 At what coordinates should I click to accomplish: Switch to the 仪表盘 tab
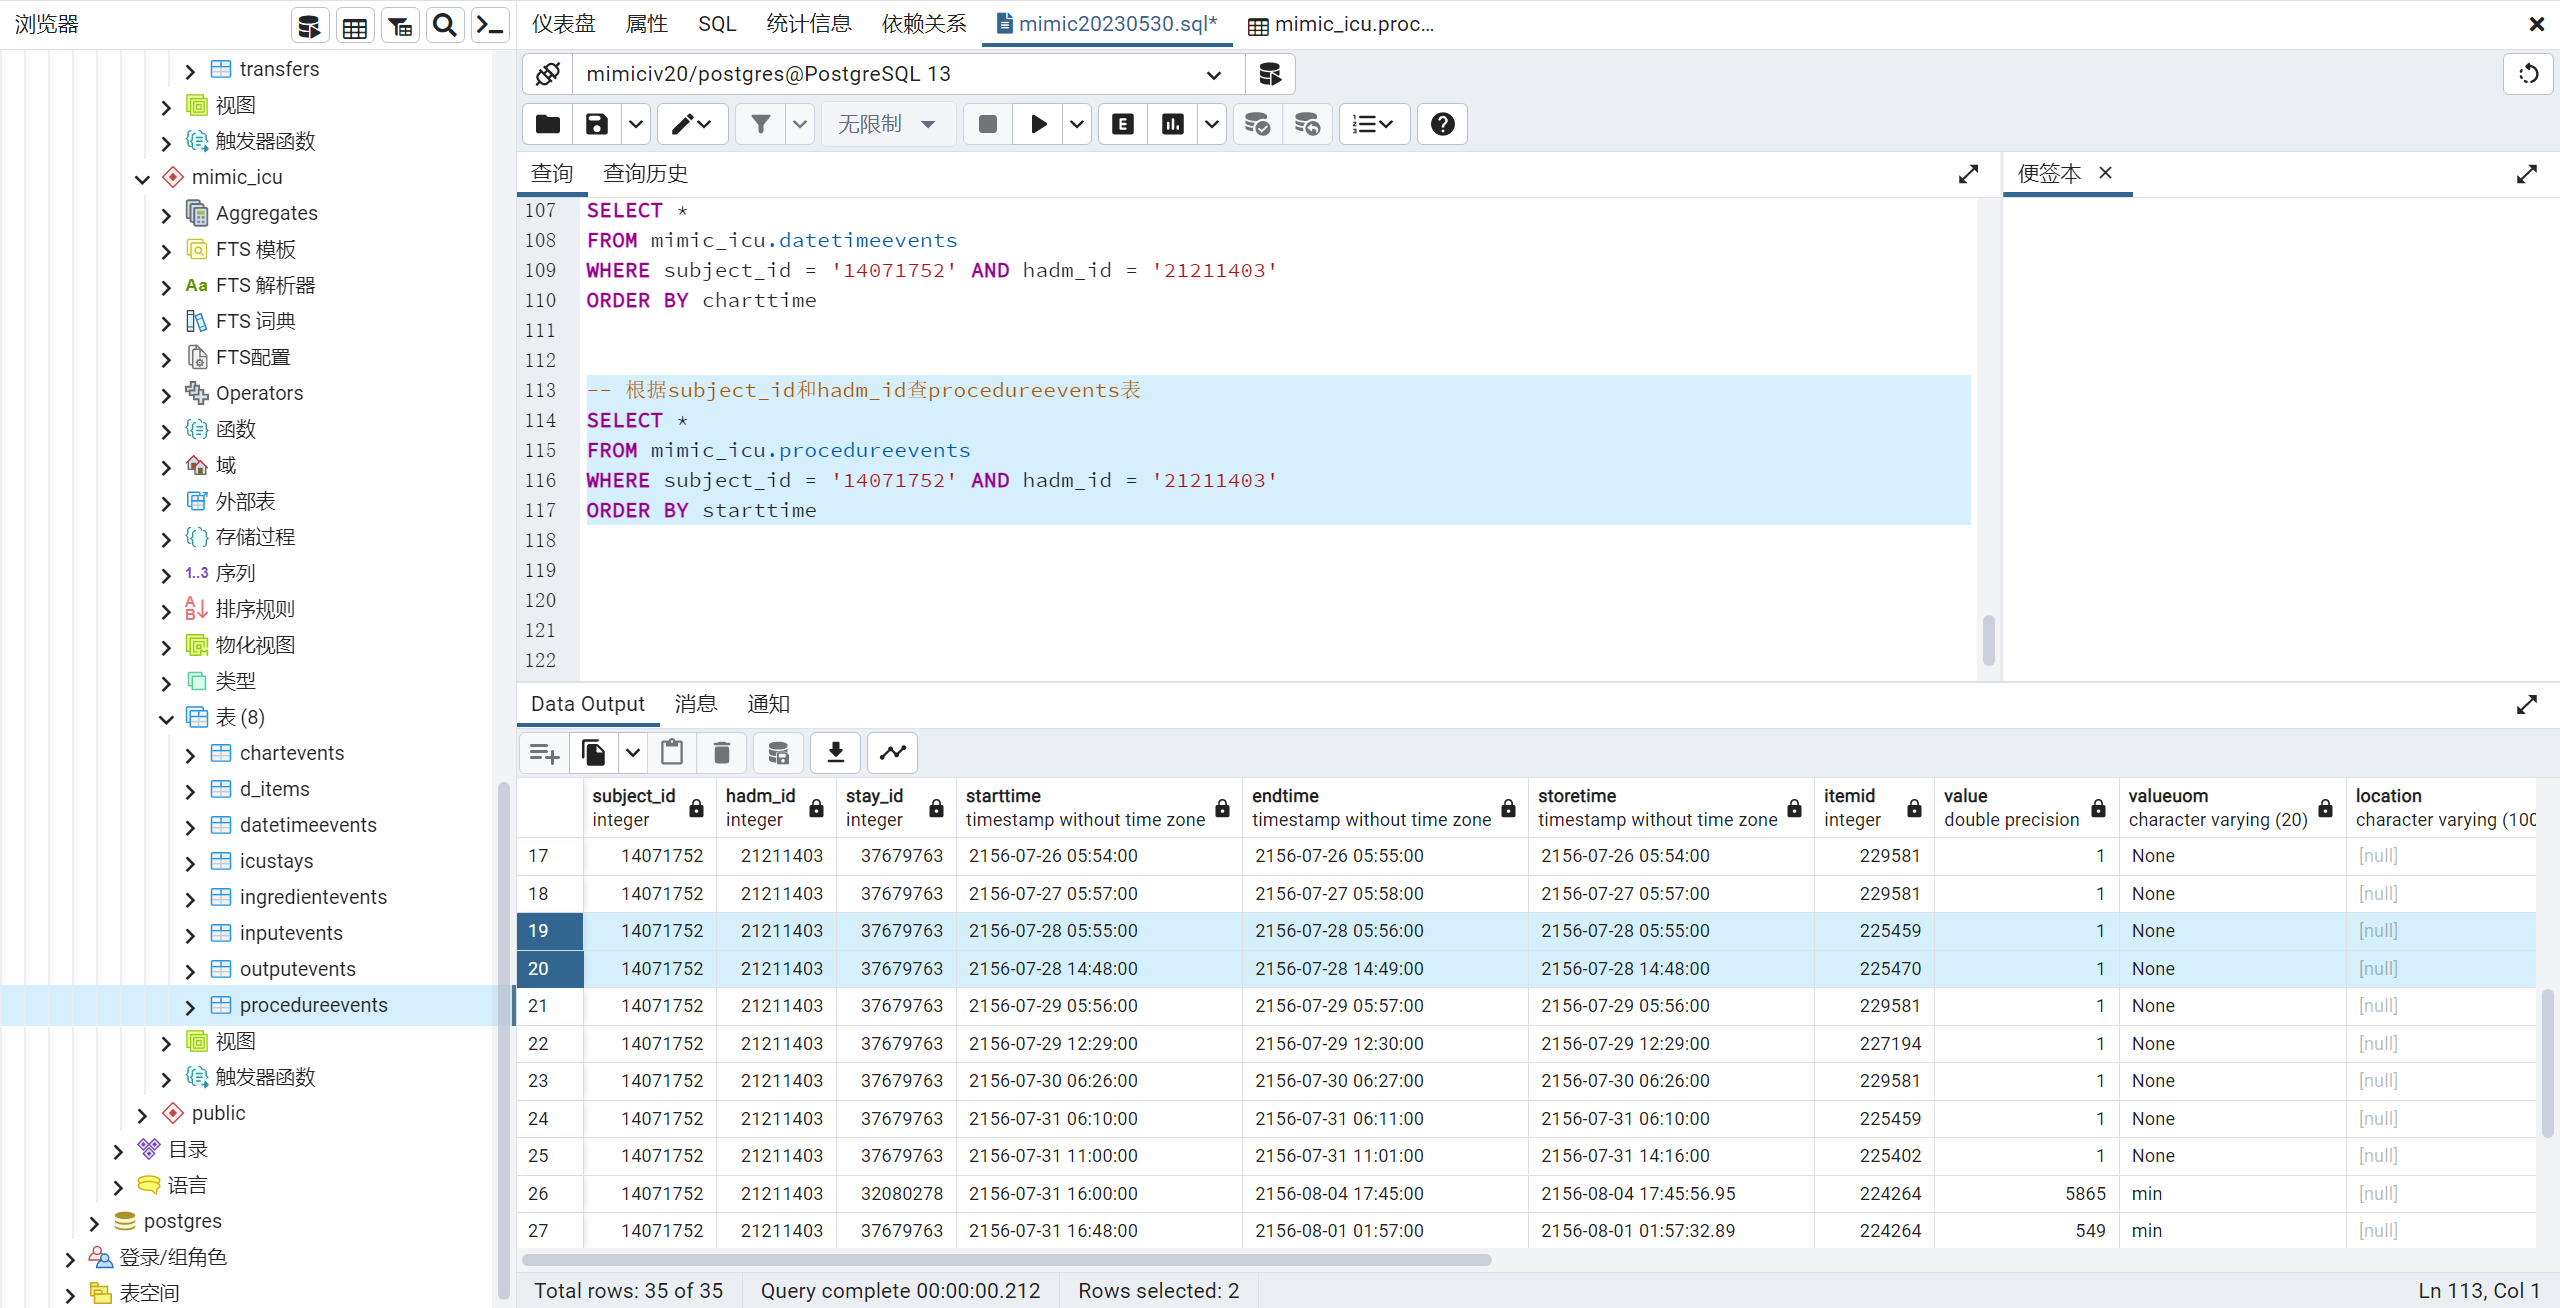point(563,24)
